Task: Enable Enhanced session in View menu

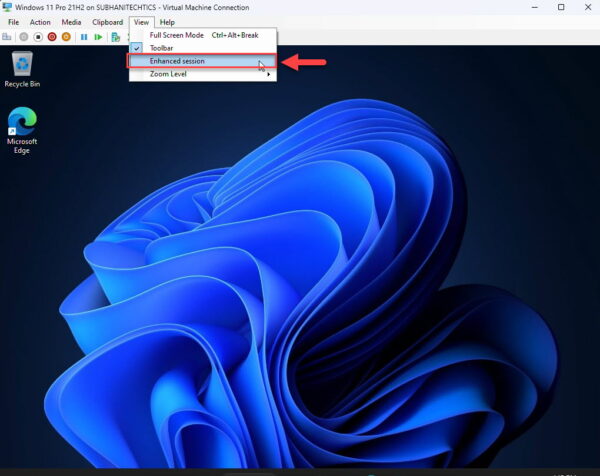Action: coord(176,61)
